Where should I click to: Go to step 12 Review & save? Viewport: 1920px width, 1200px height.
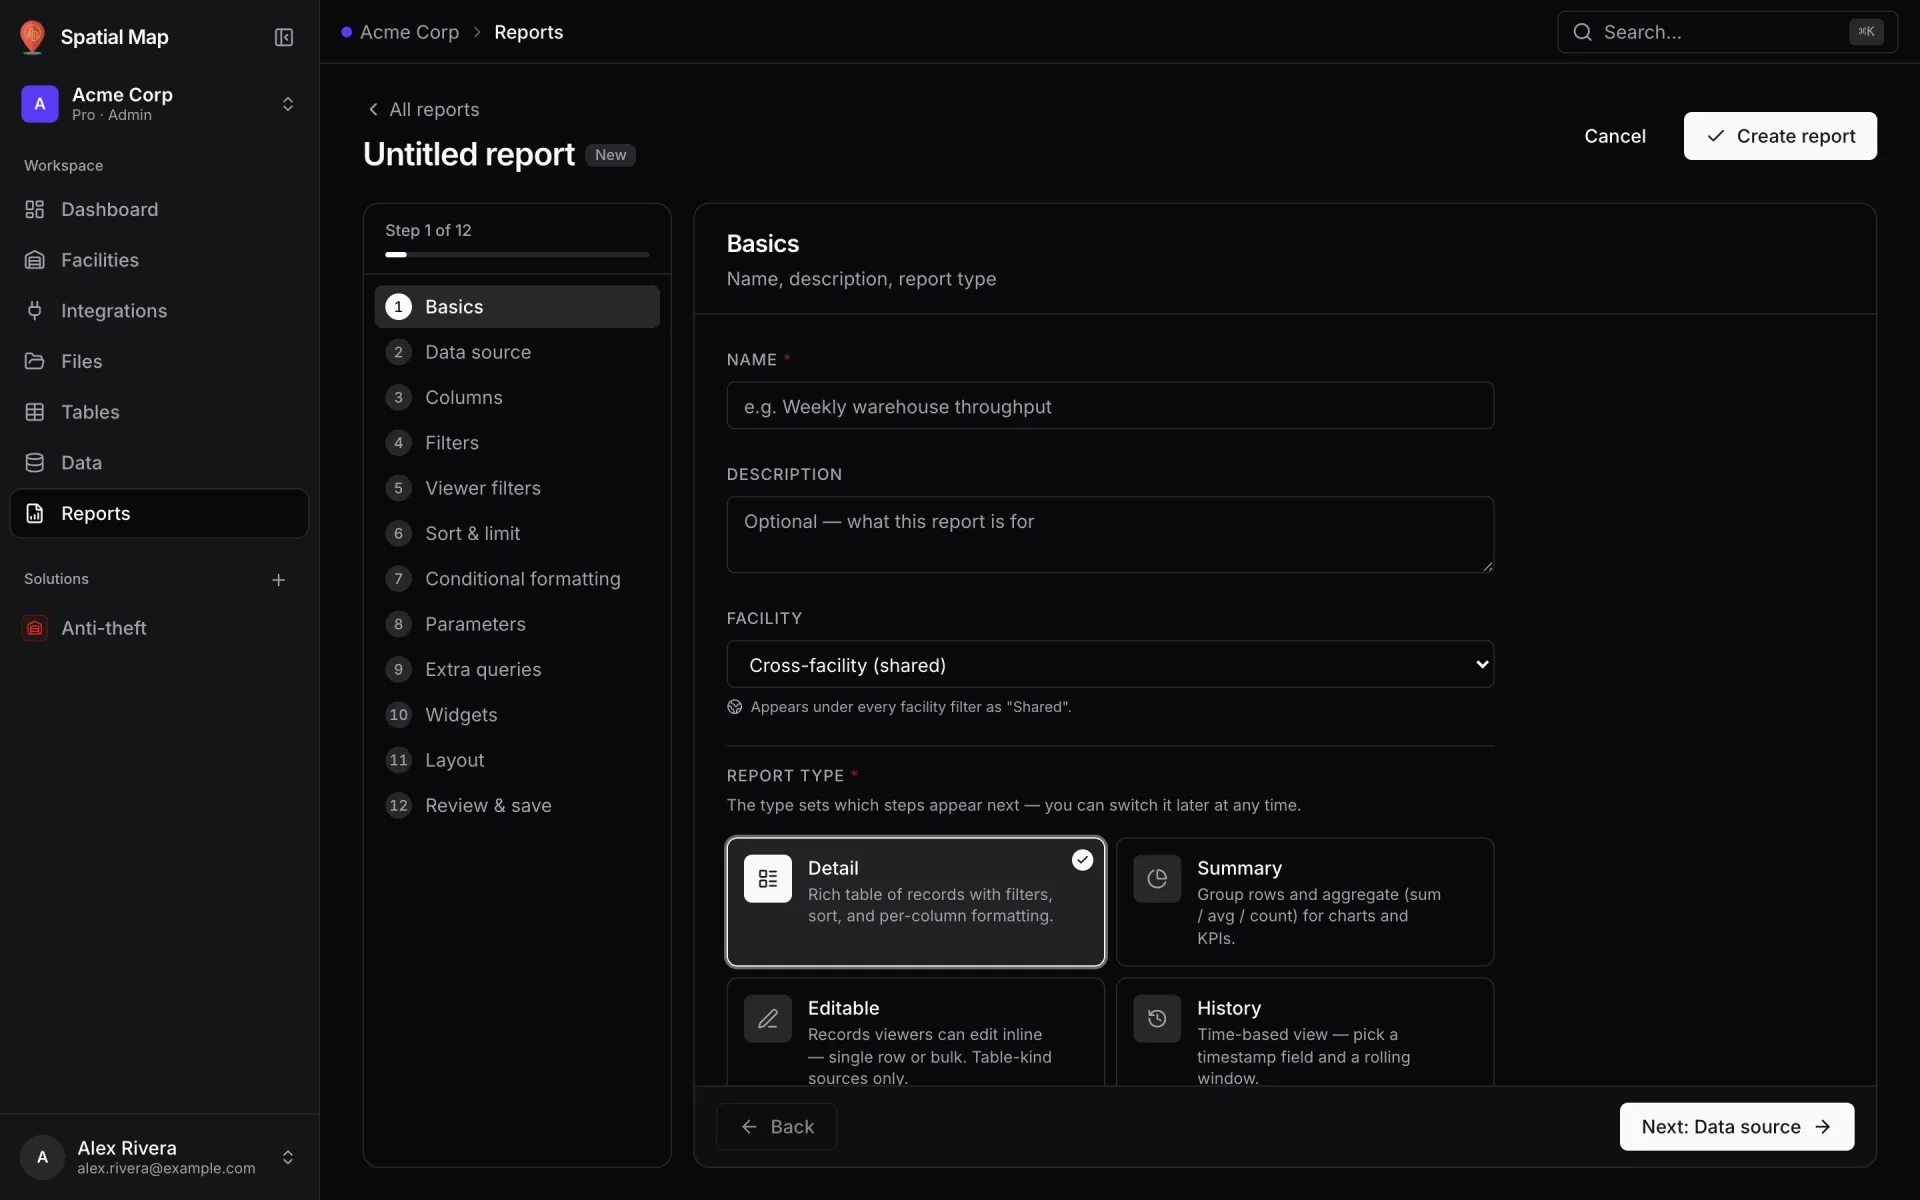pos(517,806)
